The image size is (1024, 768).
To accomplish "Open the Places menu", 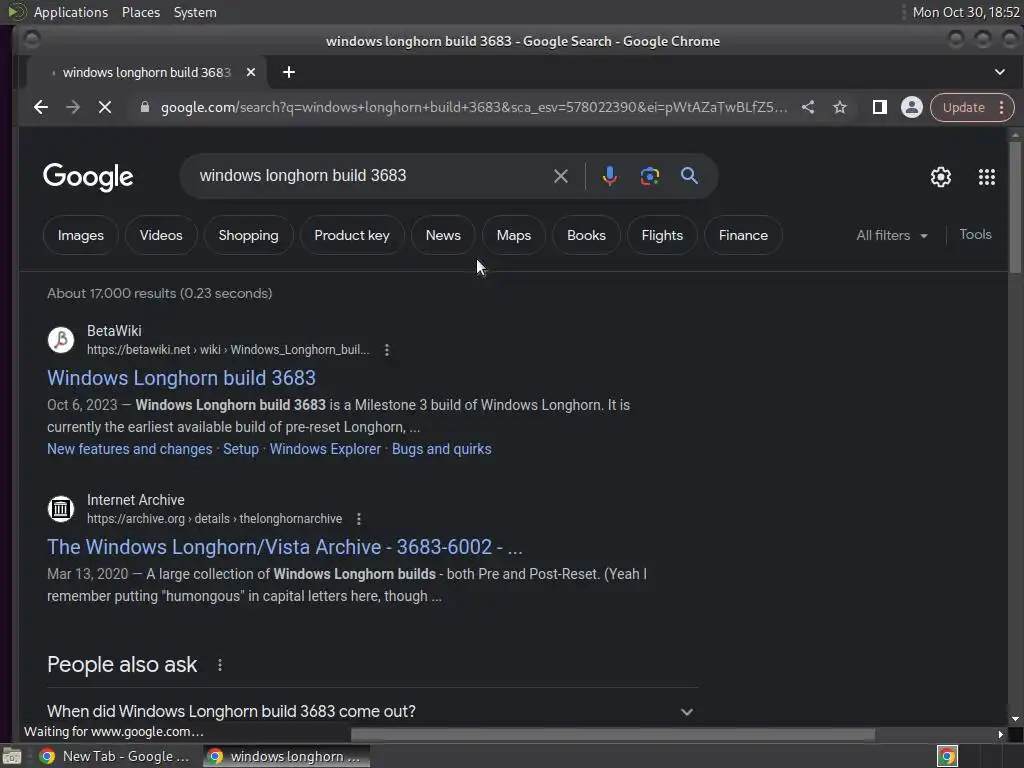I will 140,12.
